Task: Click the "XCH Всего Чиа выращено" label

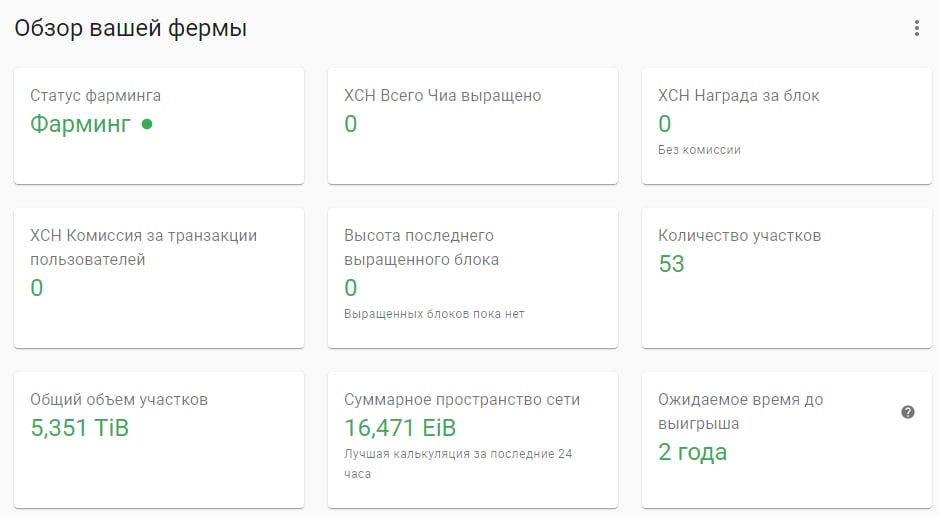Action: [x=442, y=95]
